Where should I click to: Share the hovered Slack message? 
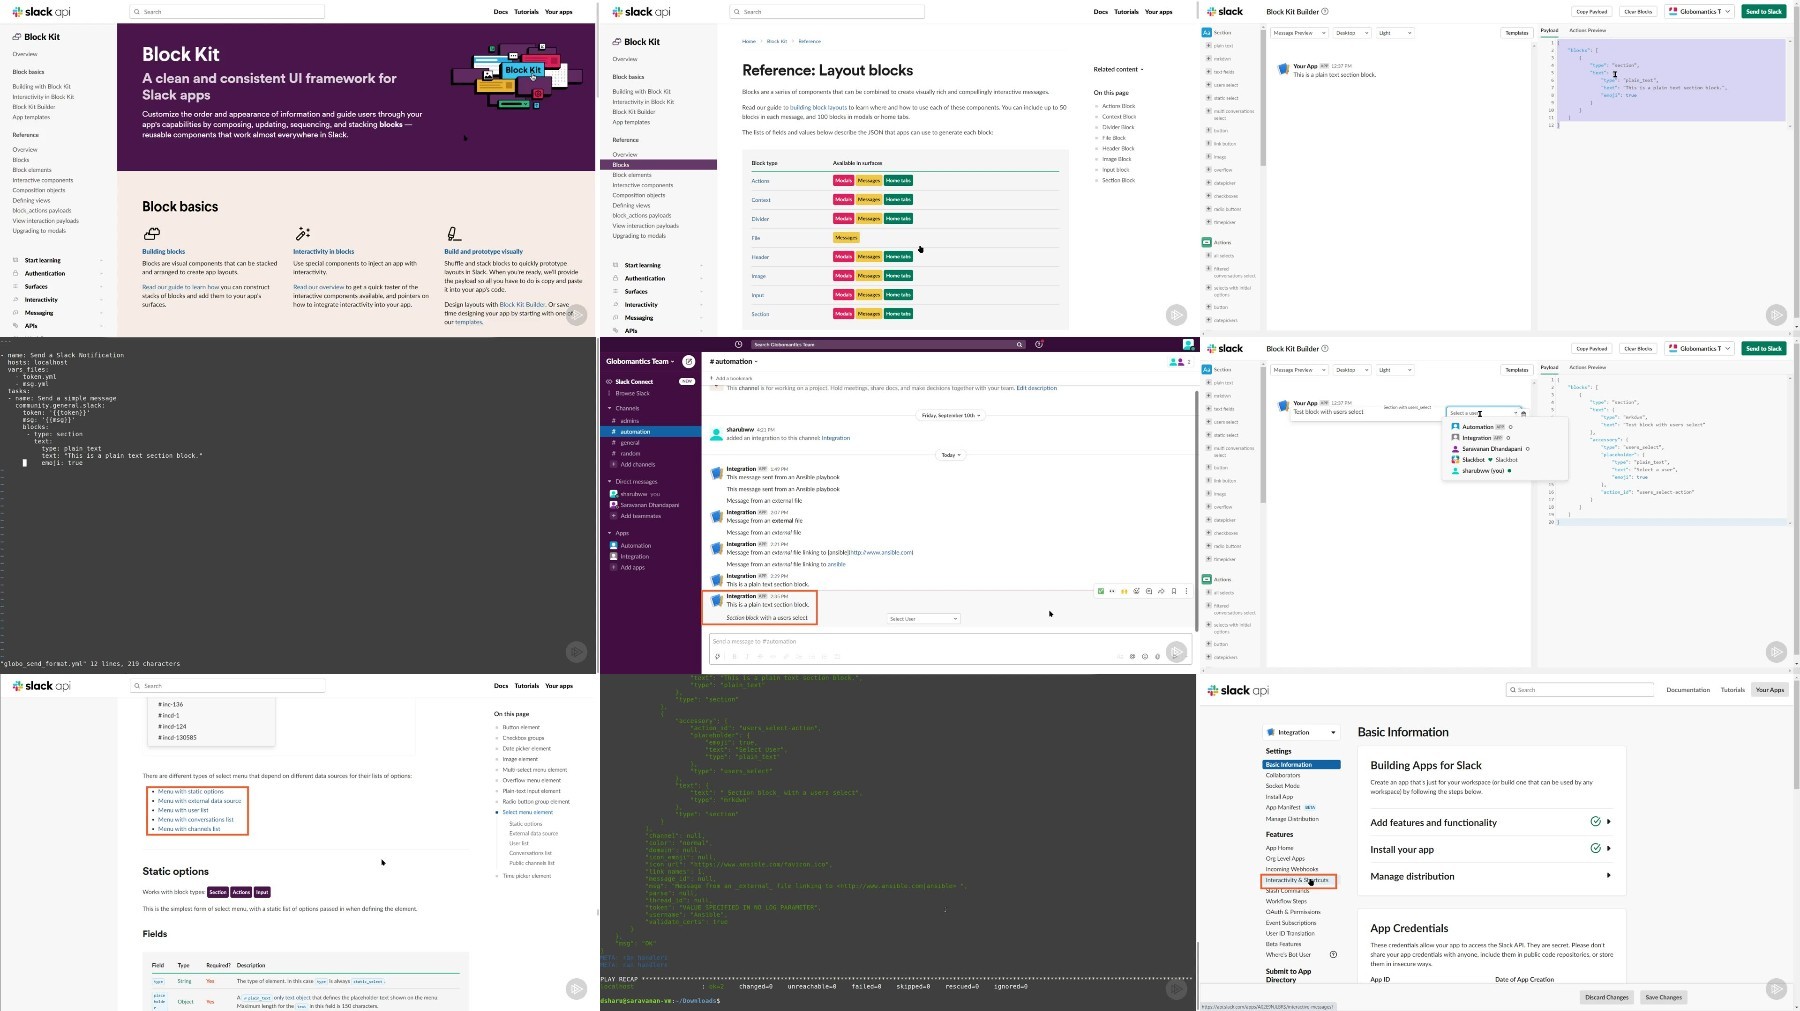[1161, 591]
